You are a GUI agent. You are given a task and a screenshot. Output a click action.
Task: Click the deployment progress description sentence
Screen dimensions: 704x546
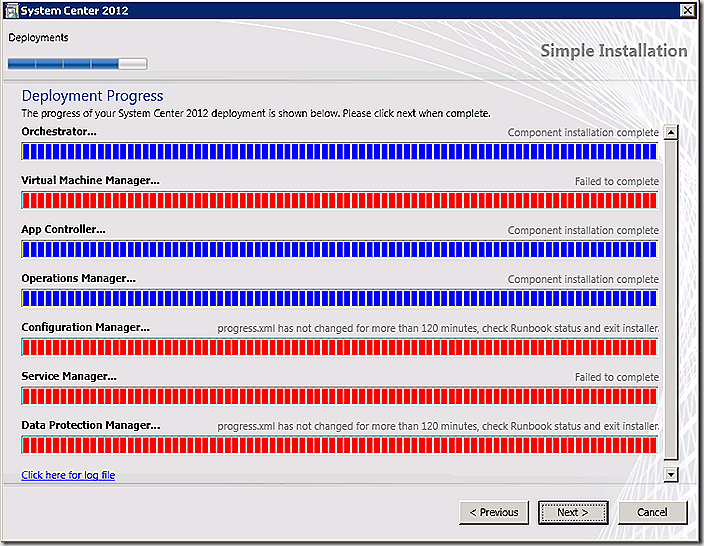click(256, 113)
